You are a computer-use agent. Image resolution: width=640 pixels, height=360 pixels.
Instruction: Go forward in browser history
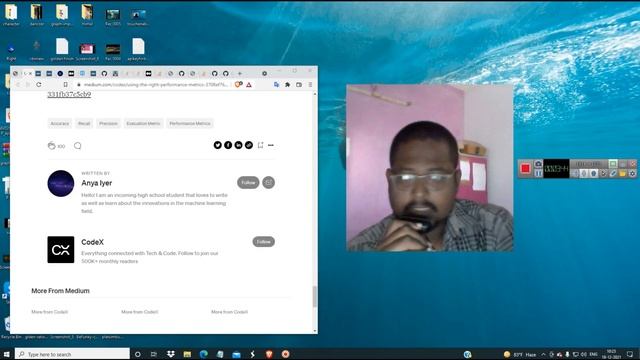tap(28, 84)
